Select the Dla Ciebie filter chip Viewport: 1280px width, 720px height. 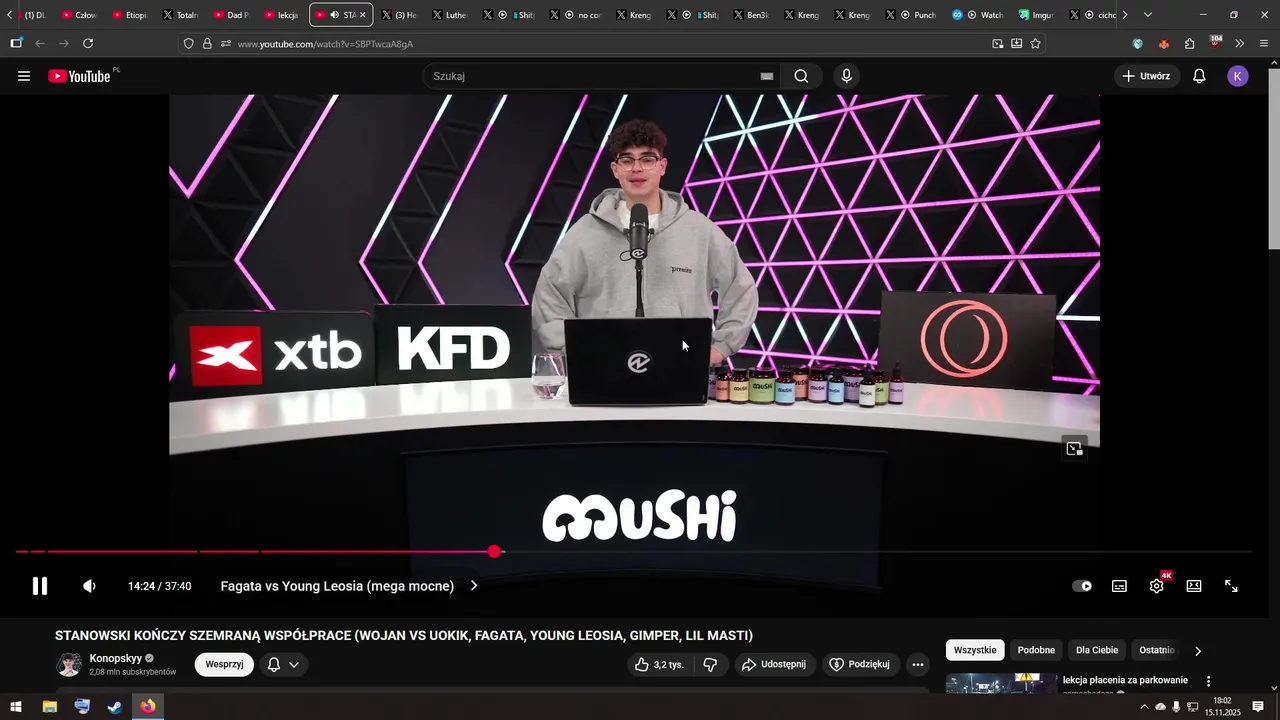pos(1097,650)
